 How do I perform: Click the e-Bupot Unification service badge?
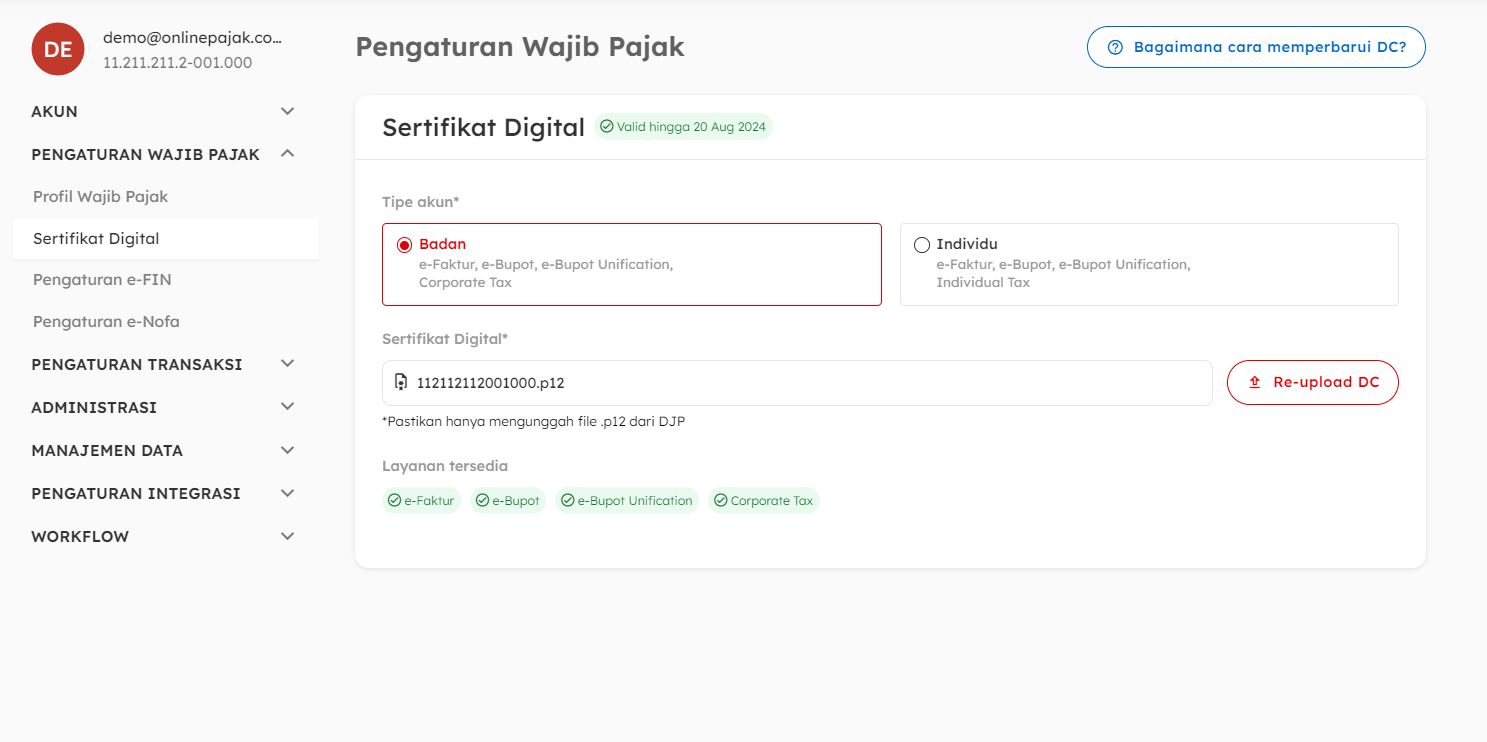point(627,500)
